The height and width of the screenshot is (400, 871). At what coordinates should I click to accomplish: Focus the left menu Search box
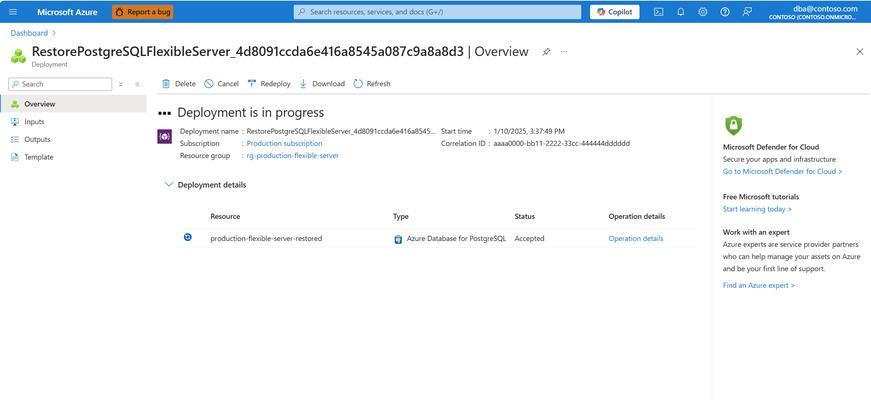60,84
